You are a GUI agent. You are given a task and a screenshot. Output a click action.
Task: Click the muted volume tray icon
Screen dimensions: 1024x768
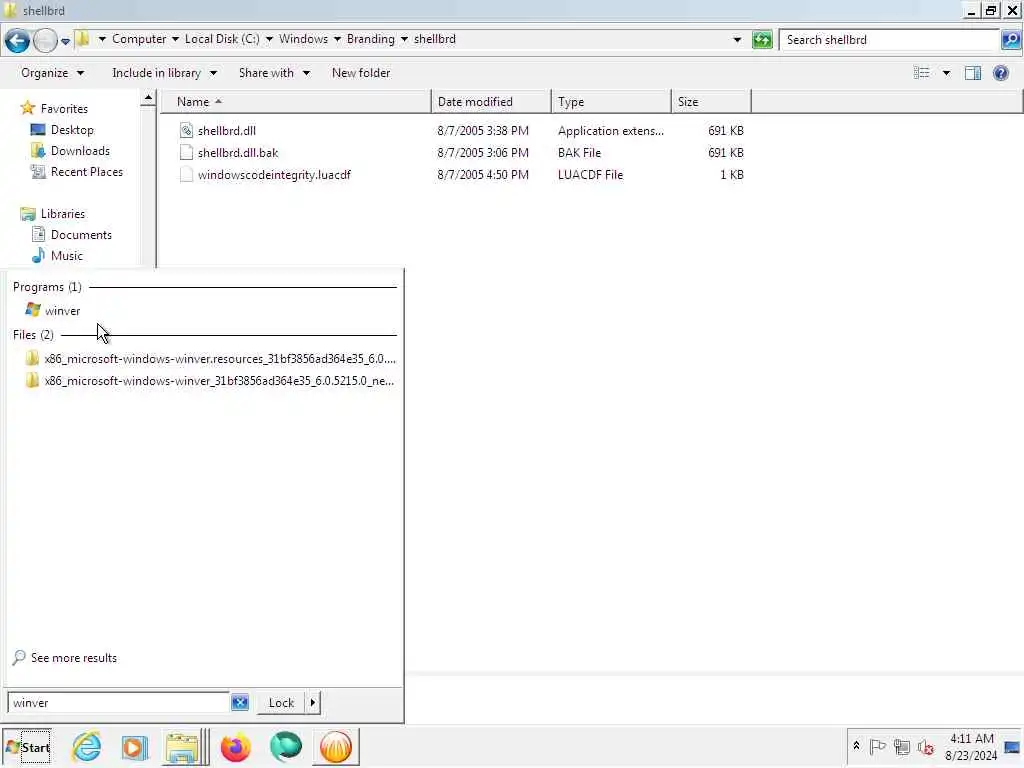coord(925,746)
